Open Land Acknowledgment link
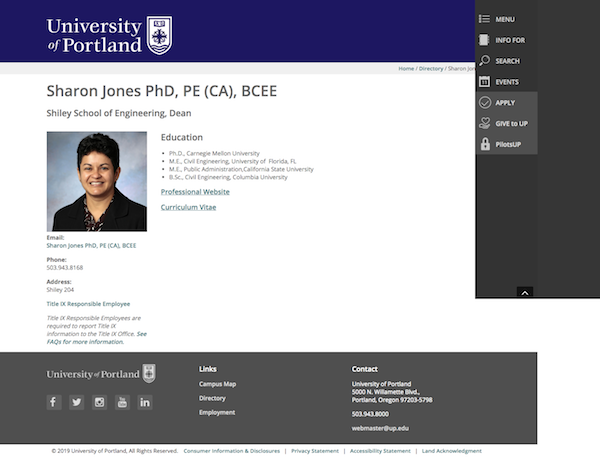 click(452, 451)
